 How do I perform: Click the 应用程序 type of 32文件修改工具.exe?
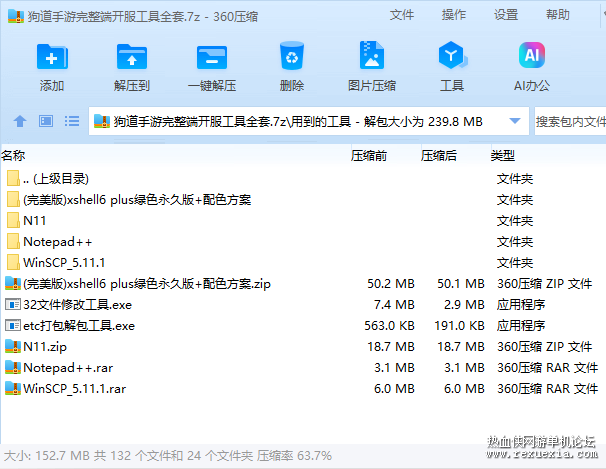tap(521, 304)
